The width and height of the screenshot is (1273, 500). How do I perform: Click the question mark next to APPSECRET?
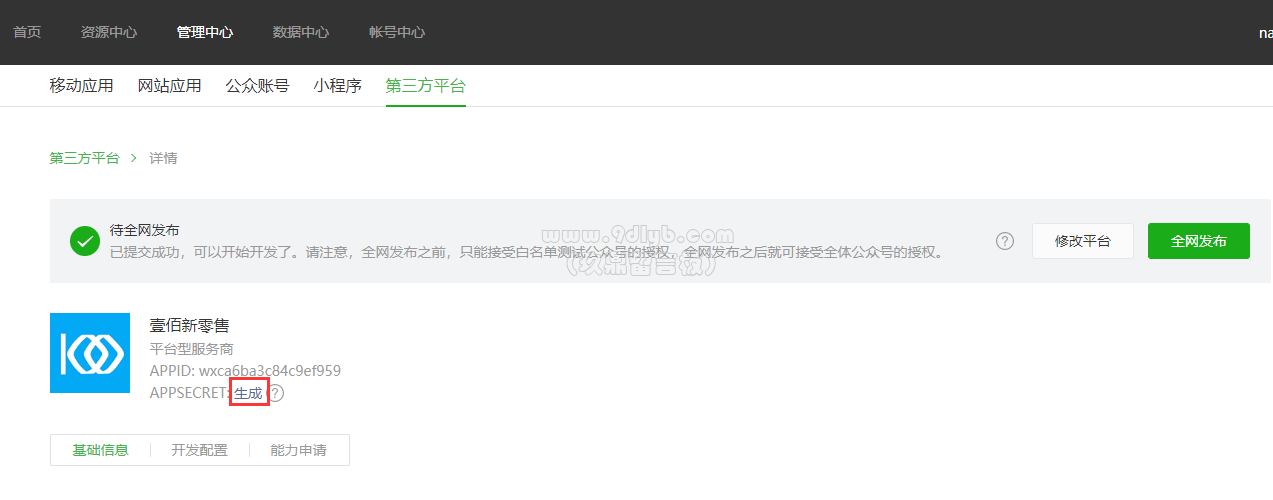coord(276,394)
